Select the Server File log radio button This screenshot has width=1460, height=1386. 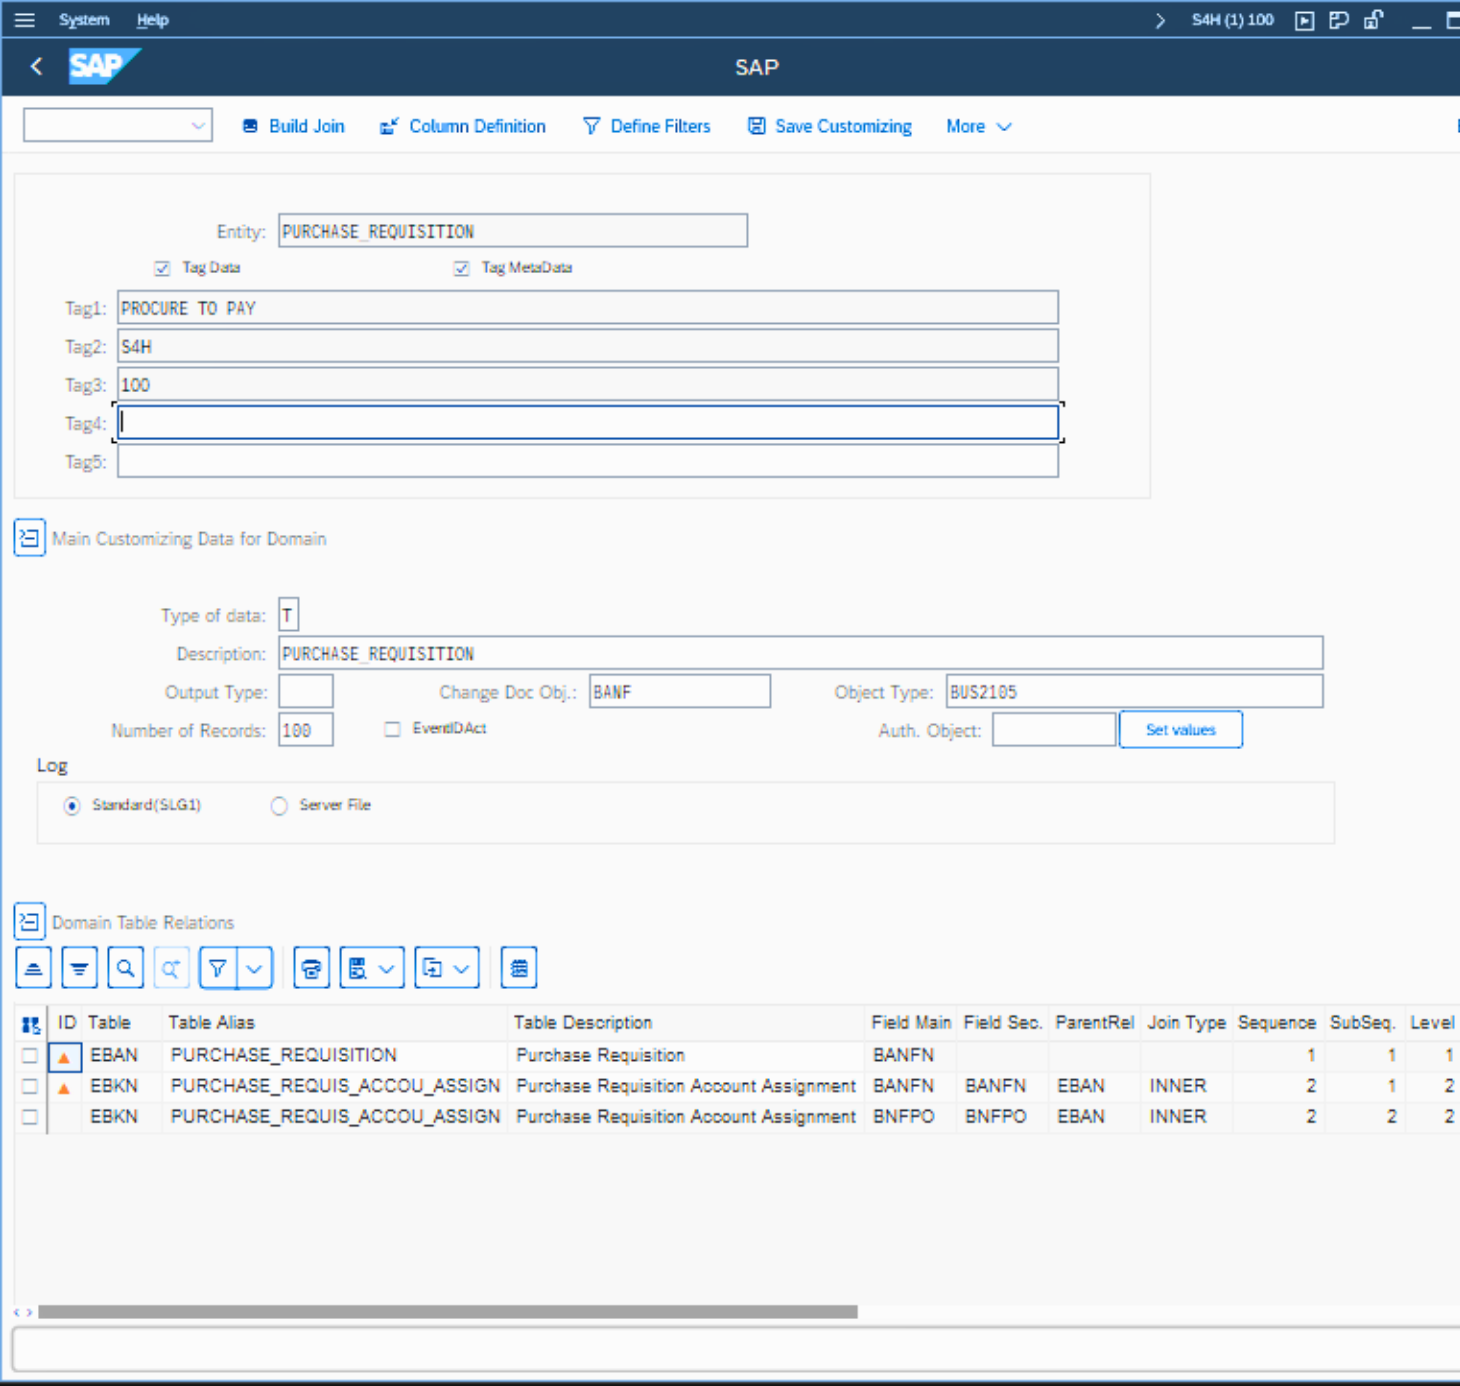[x=279, y=806]
